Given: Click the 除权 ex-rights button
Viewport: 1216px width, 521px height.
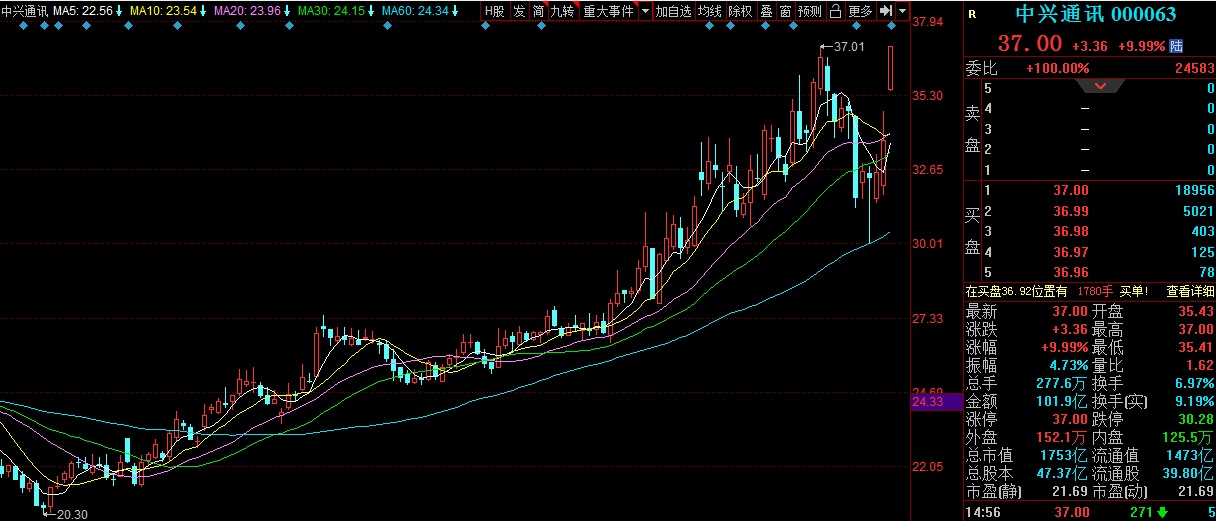Looking at the screenshot, I should coord(740,11).
